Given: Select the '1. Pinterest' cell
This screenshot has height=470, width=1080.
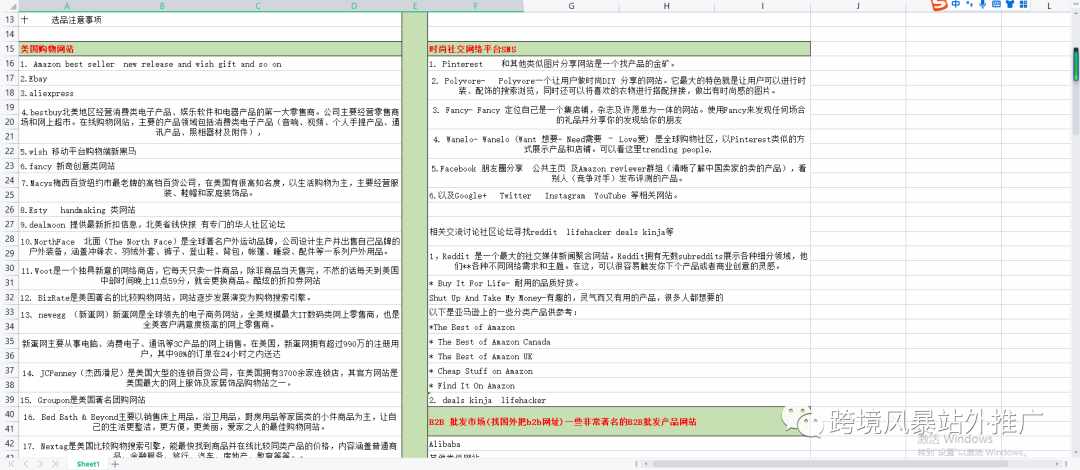Looking at the screenshot, I should (619, 64).
